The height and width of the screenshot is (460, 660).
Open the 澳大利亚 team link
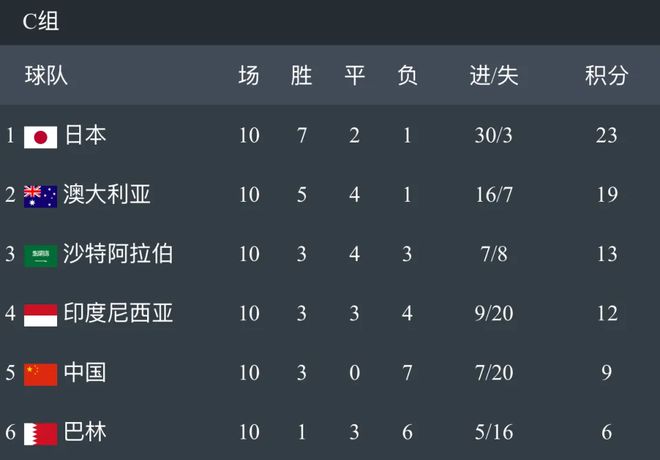(x=107, y=194)
